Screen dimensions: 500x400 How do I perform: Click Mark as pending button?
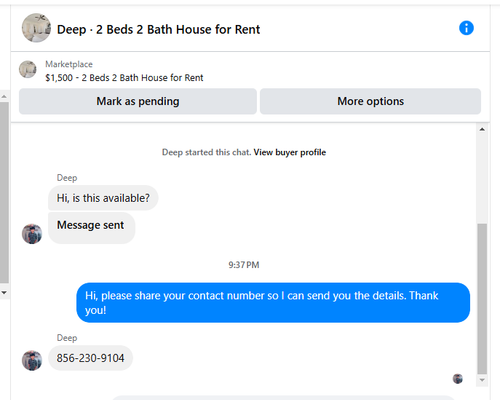[138, 101]
